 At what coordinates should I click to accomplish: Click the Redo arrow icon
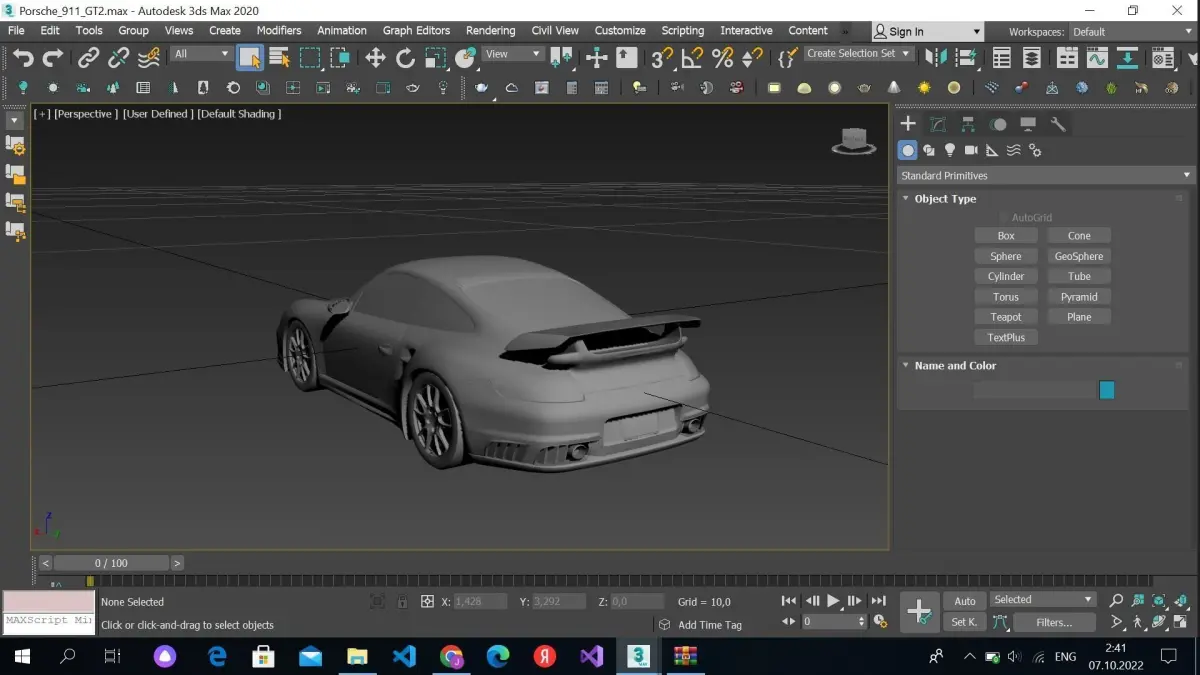pos(53,58)
